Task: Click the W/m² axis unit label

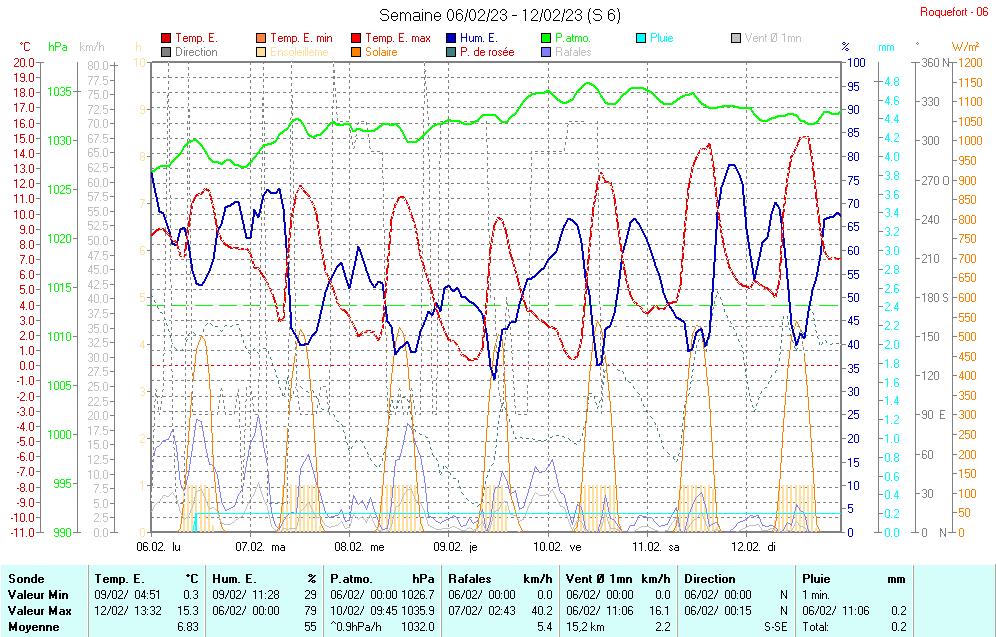Action: click(966, 47)
